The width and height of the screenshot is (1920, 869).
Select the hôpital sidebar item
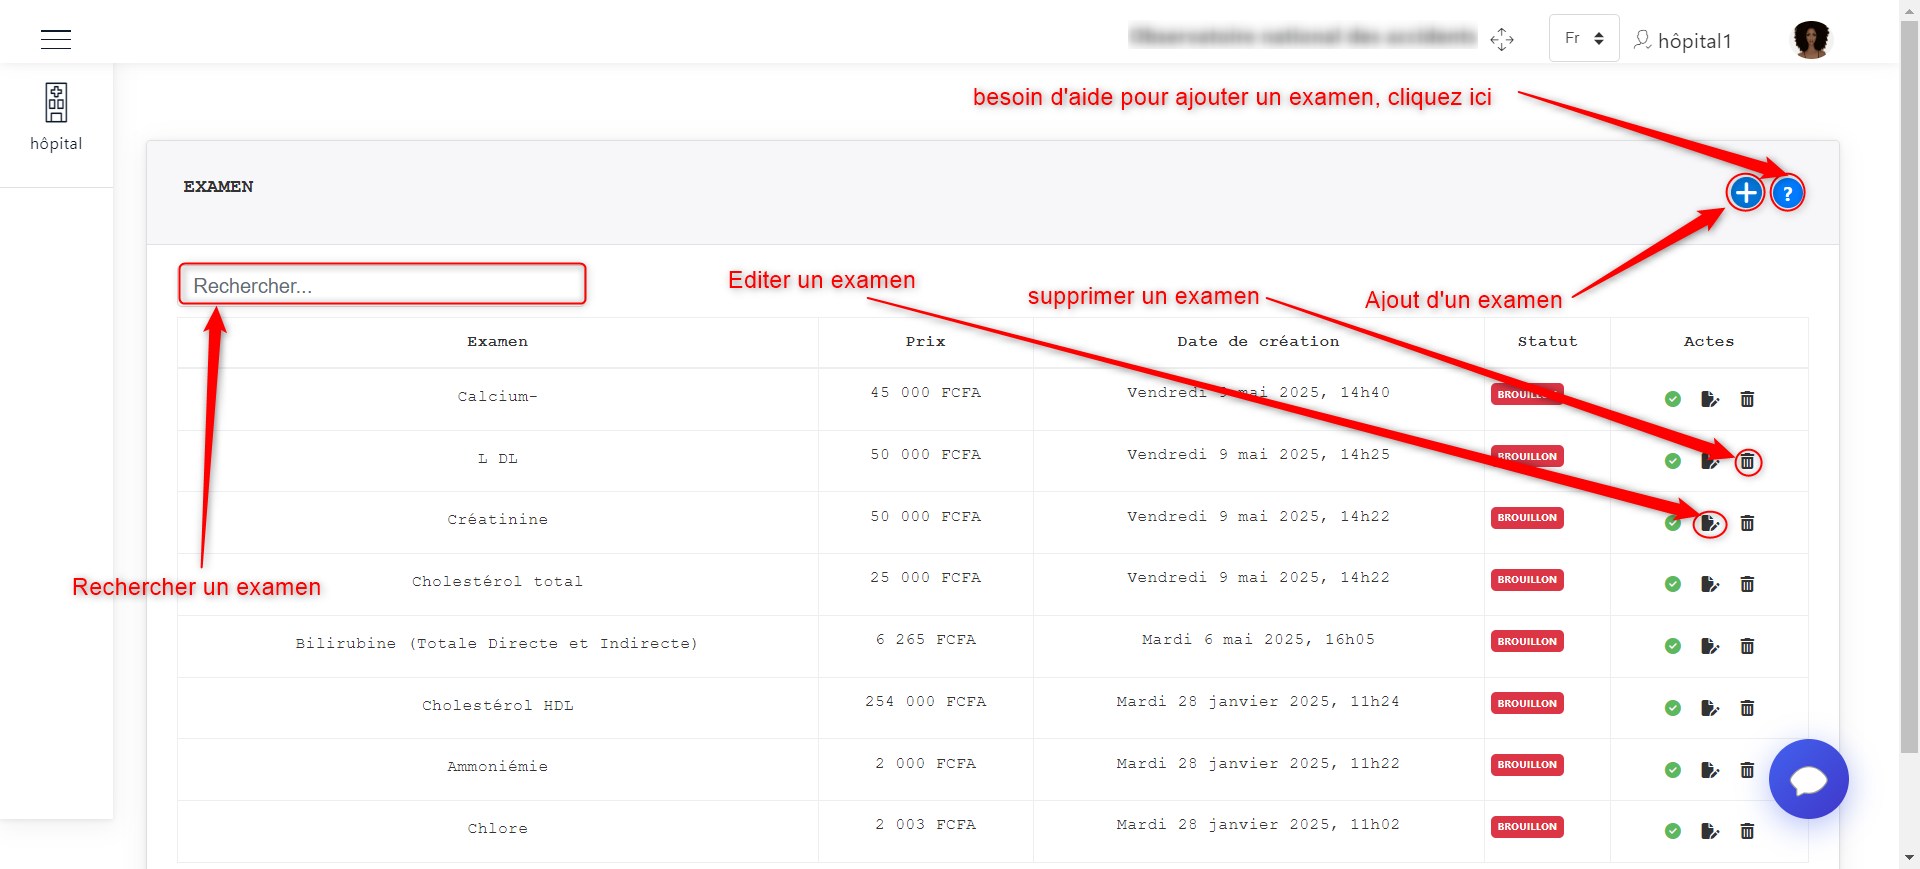coord(56,117)
